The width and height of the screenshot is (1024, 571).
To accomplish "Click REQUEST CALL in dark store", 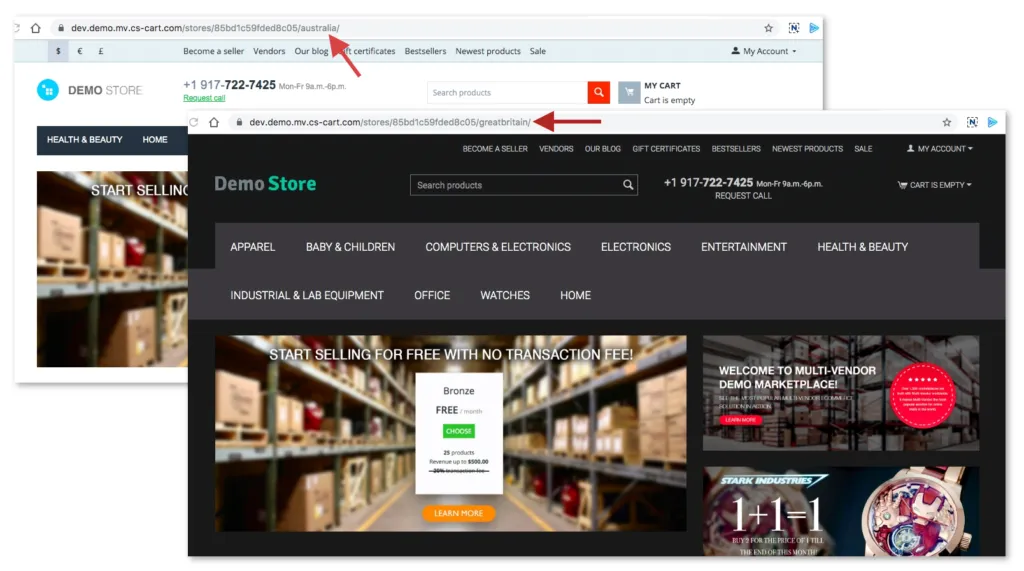I will (743, 196).
